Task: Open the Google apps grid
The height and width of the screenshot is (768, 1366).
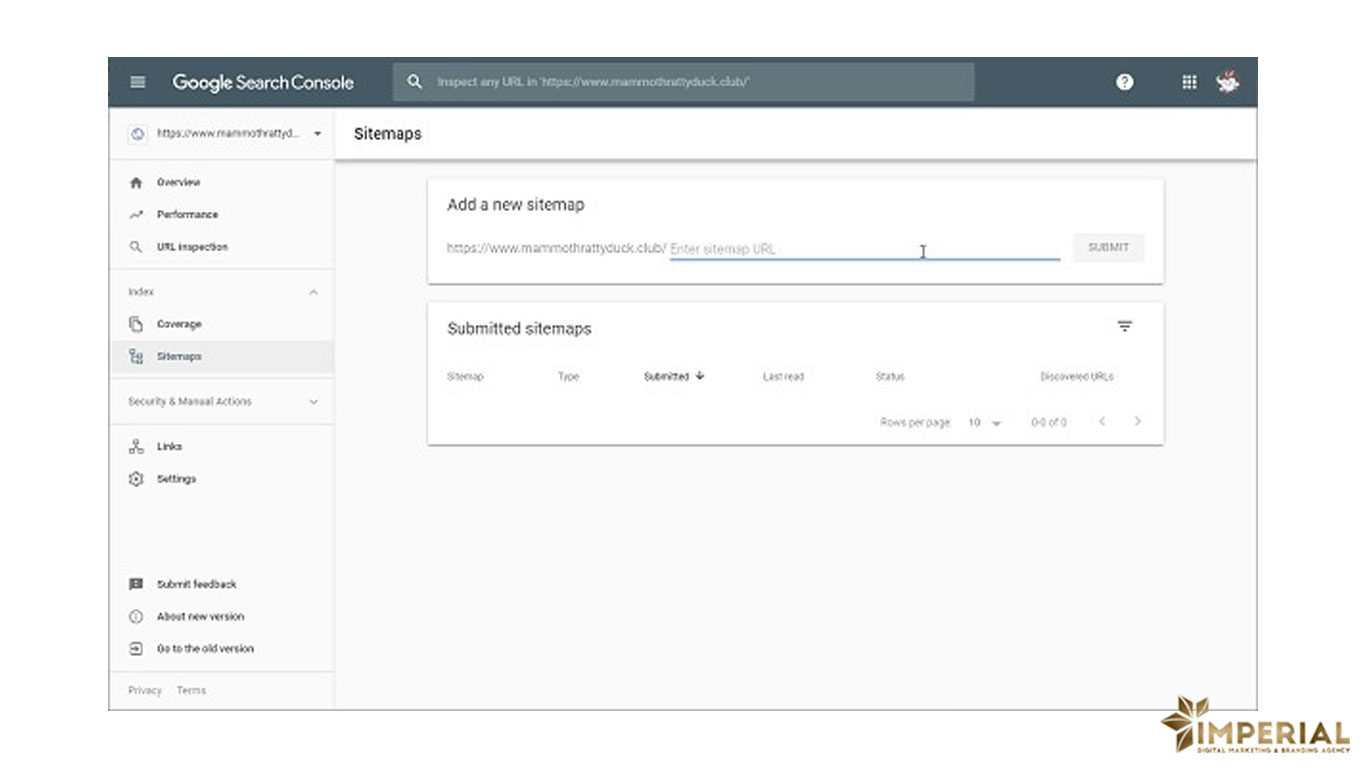Action: point(1189,82)
